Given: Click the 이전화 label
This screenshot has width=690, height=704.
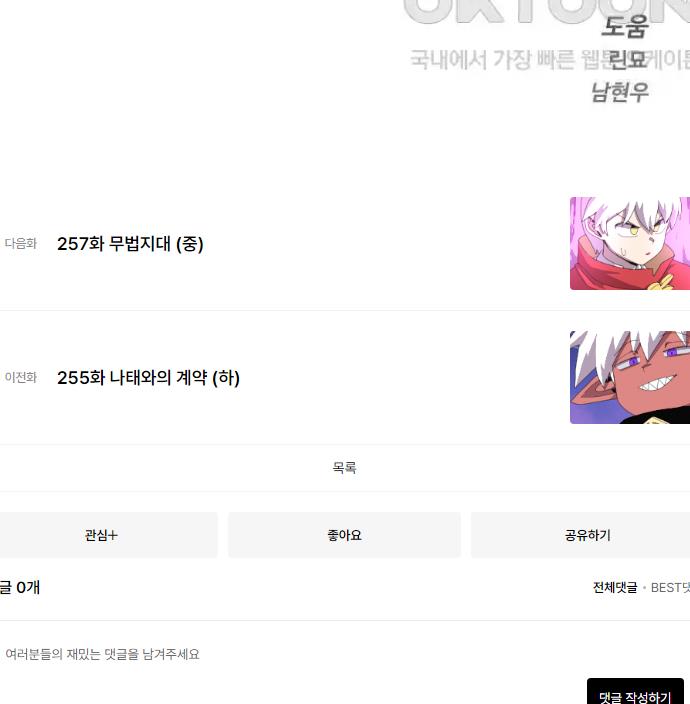Looking at the screenshot, I should pos(21,377).
